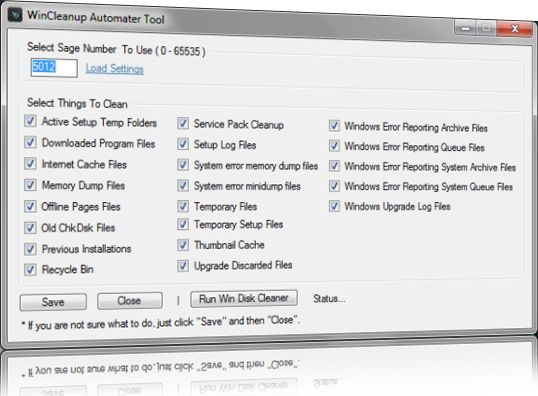Minimize the WinCleanup window
The width and height of the screenshot is (538, 396).
click(x=465, y=28)
